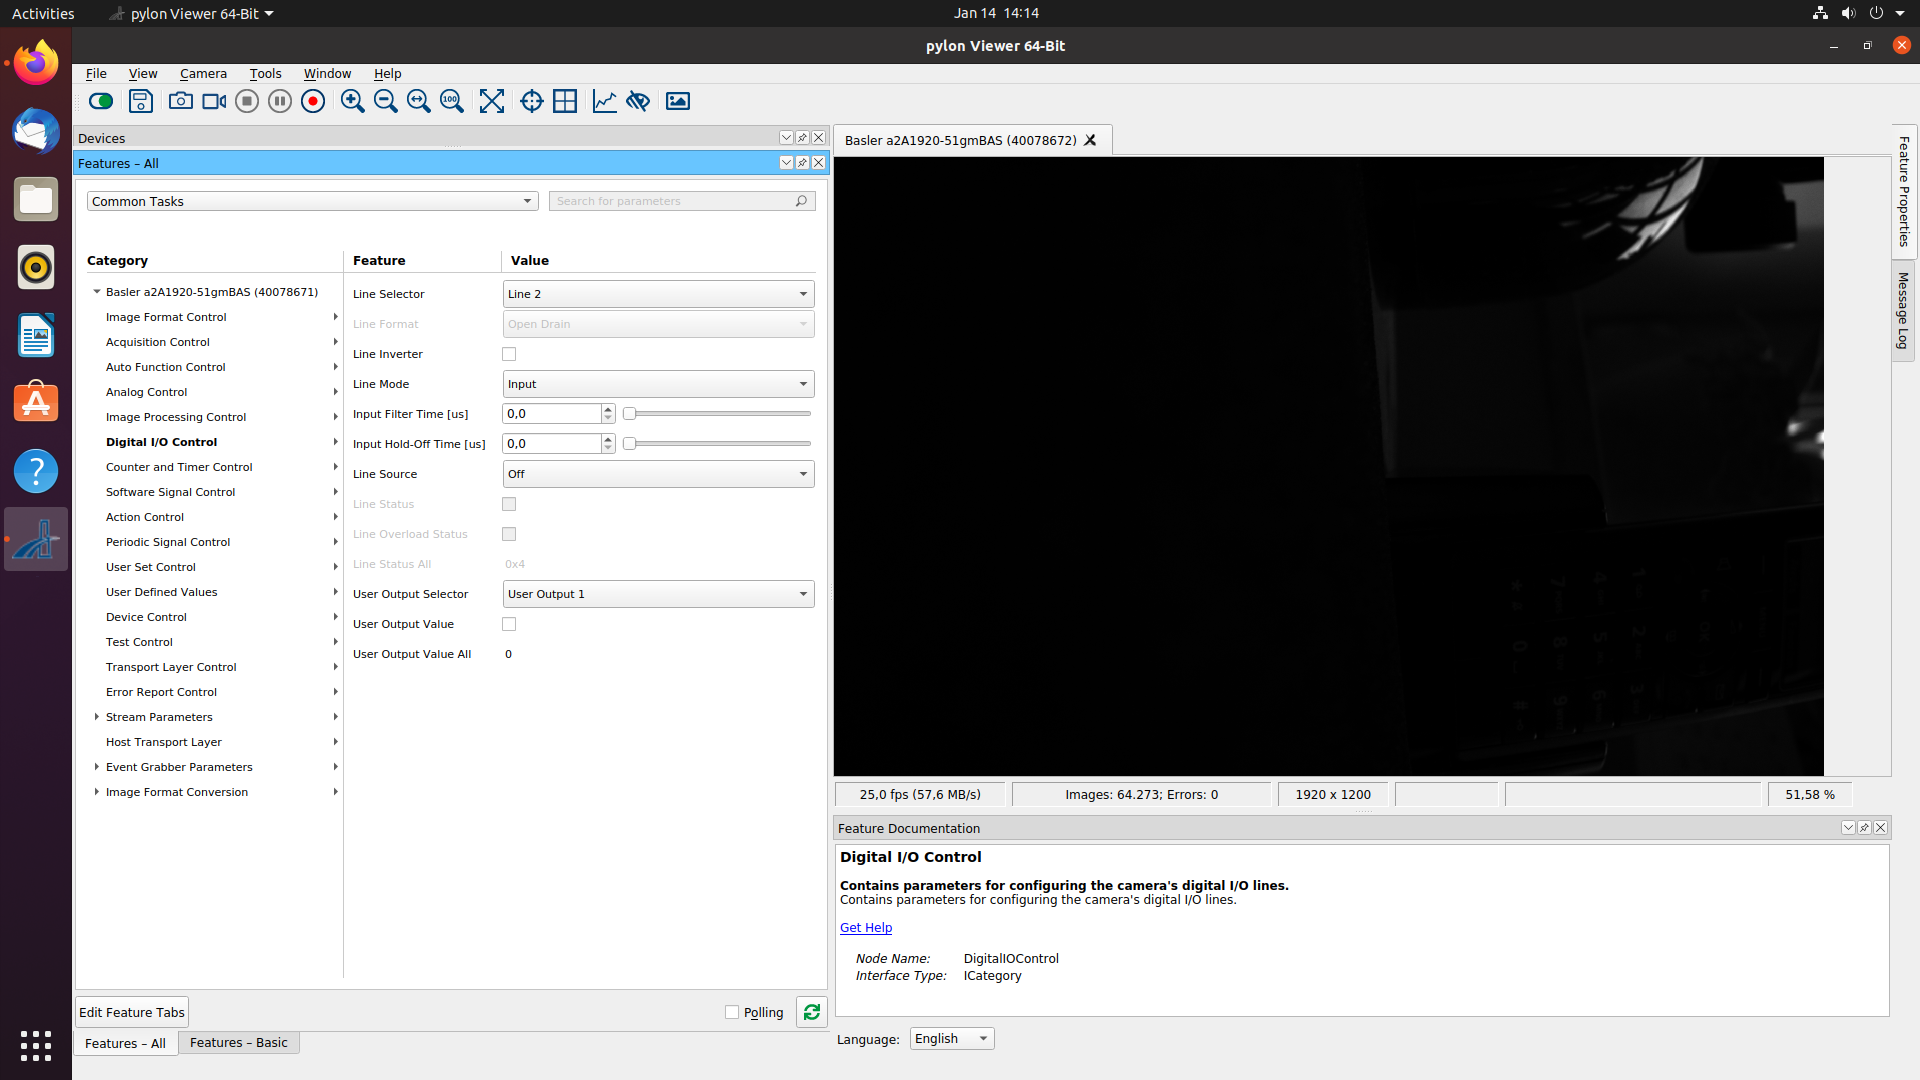This screenshot has height=1080, width=1920.
Task: Set image zoom to 100%
Action: pyautogui.click(x=452, y=101)
